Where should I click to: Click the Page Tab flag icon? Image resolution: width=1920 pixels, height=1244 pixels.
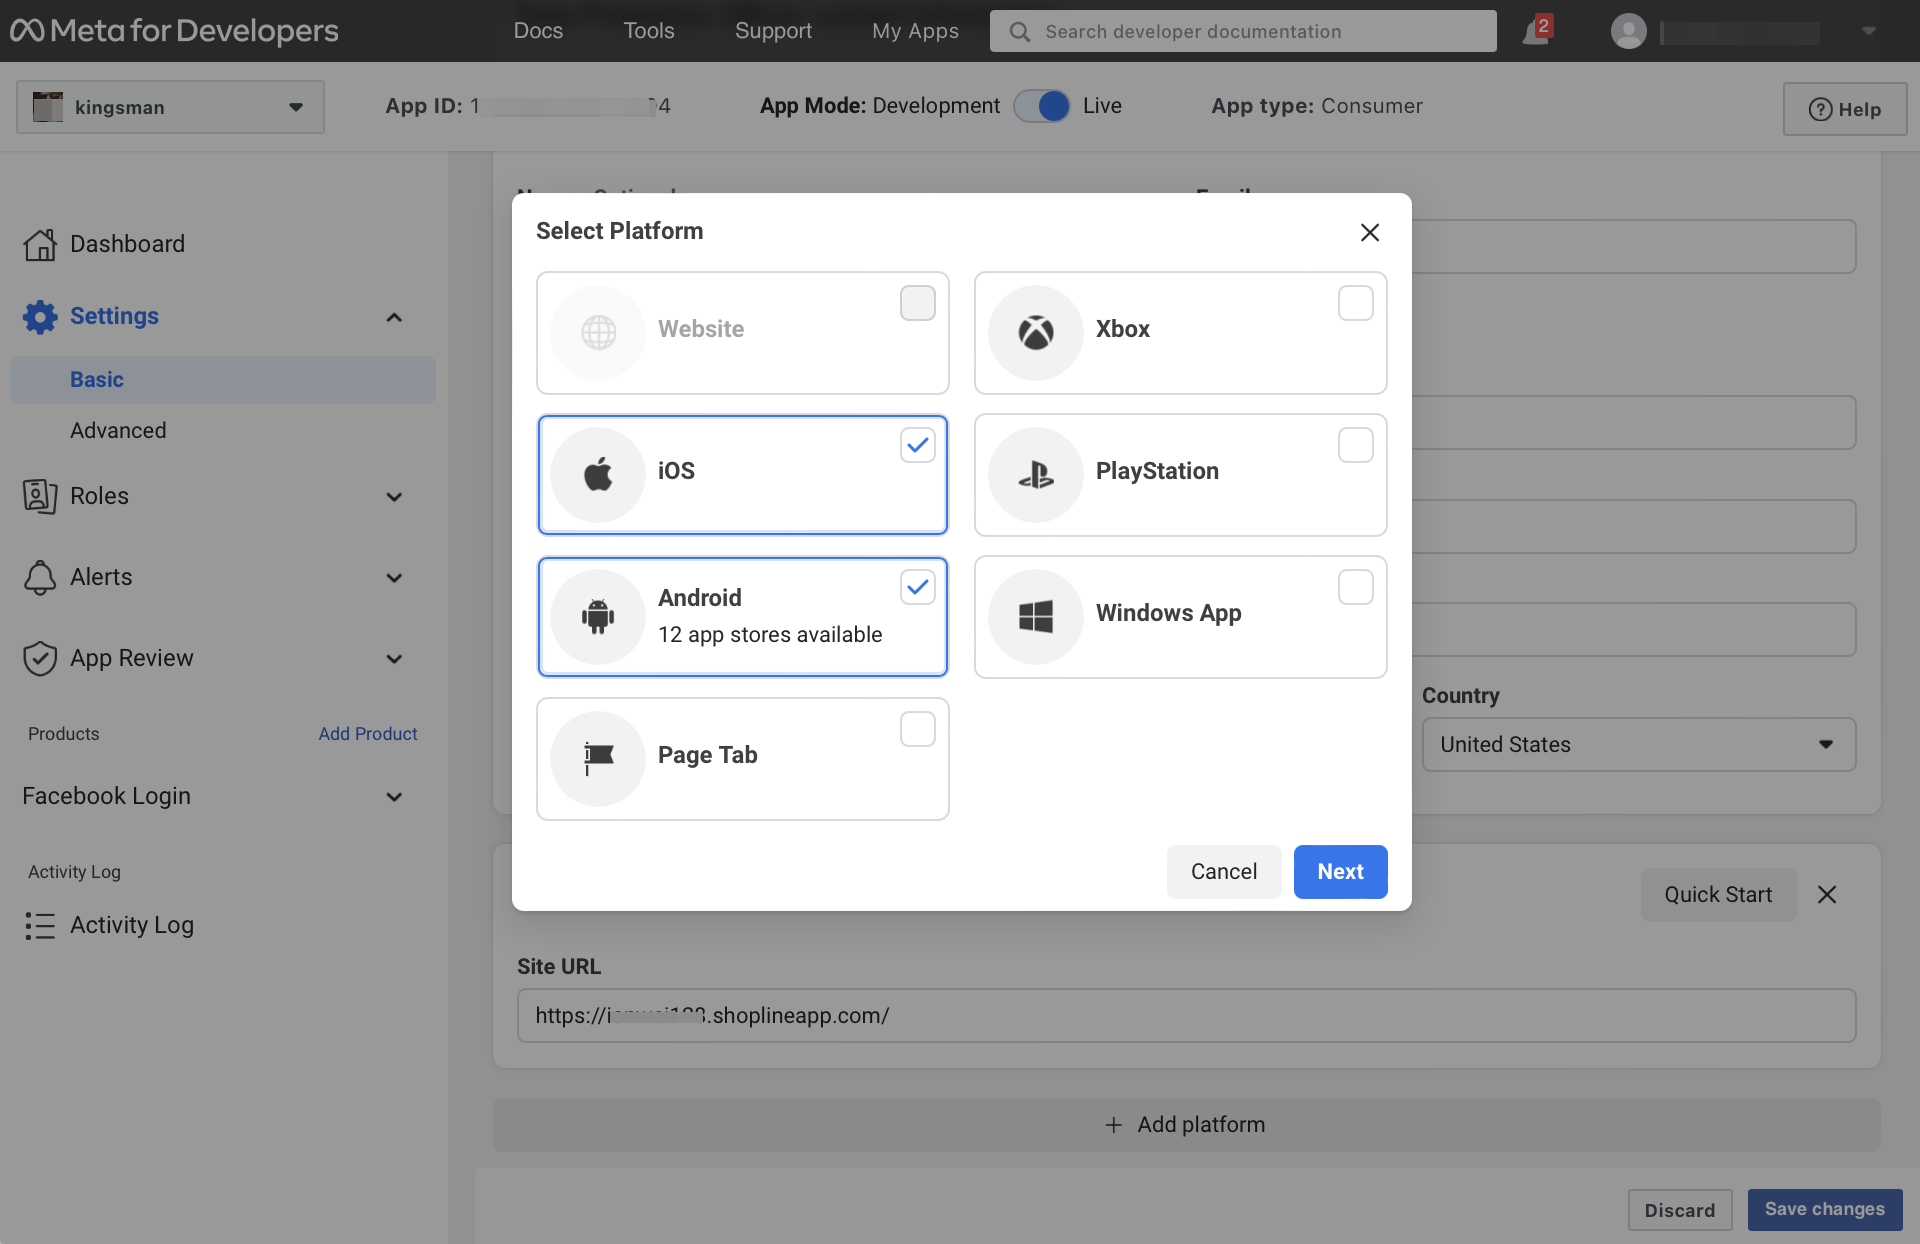598,758
